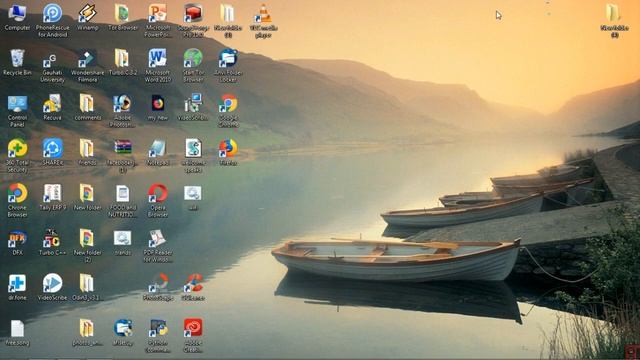Open the Recycle Bin
Viewport: 640px width, 360px height.
click(x=17, y=62)
